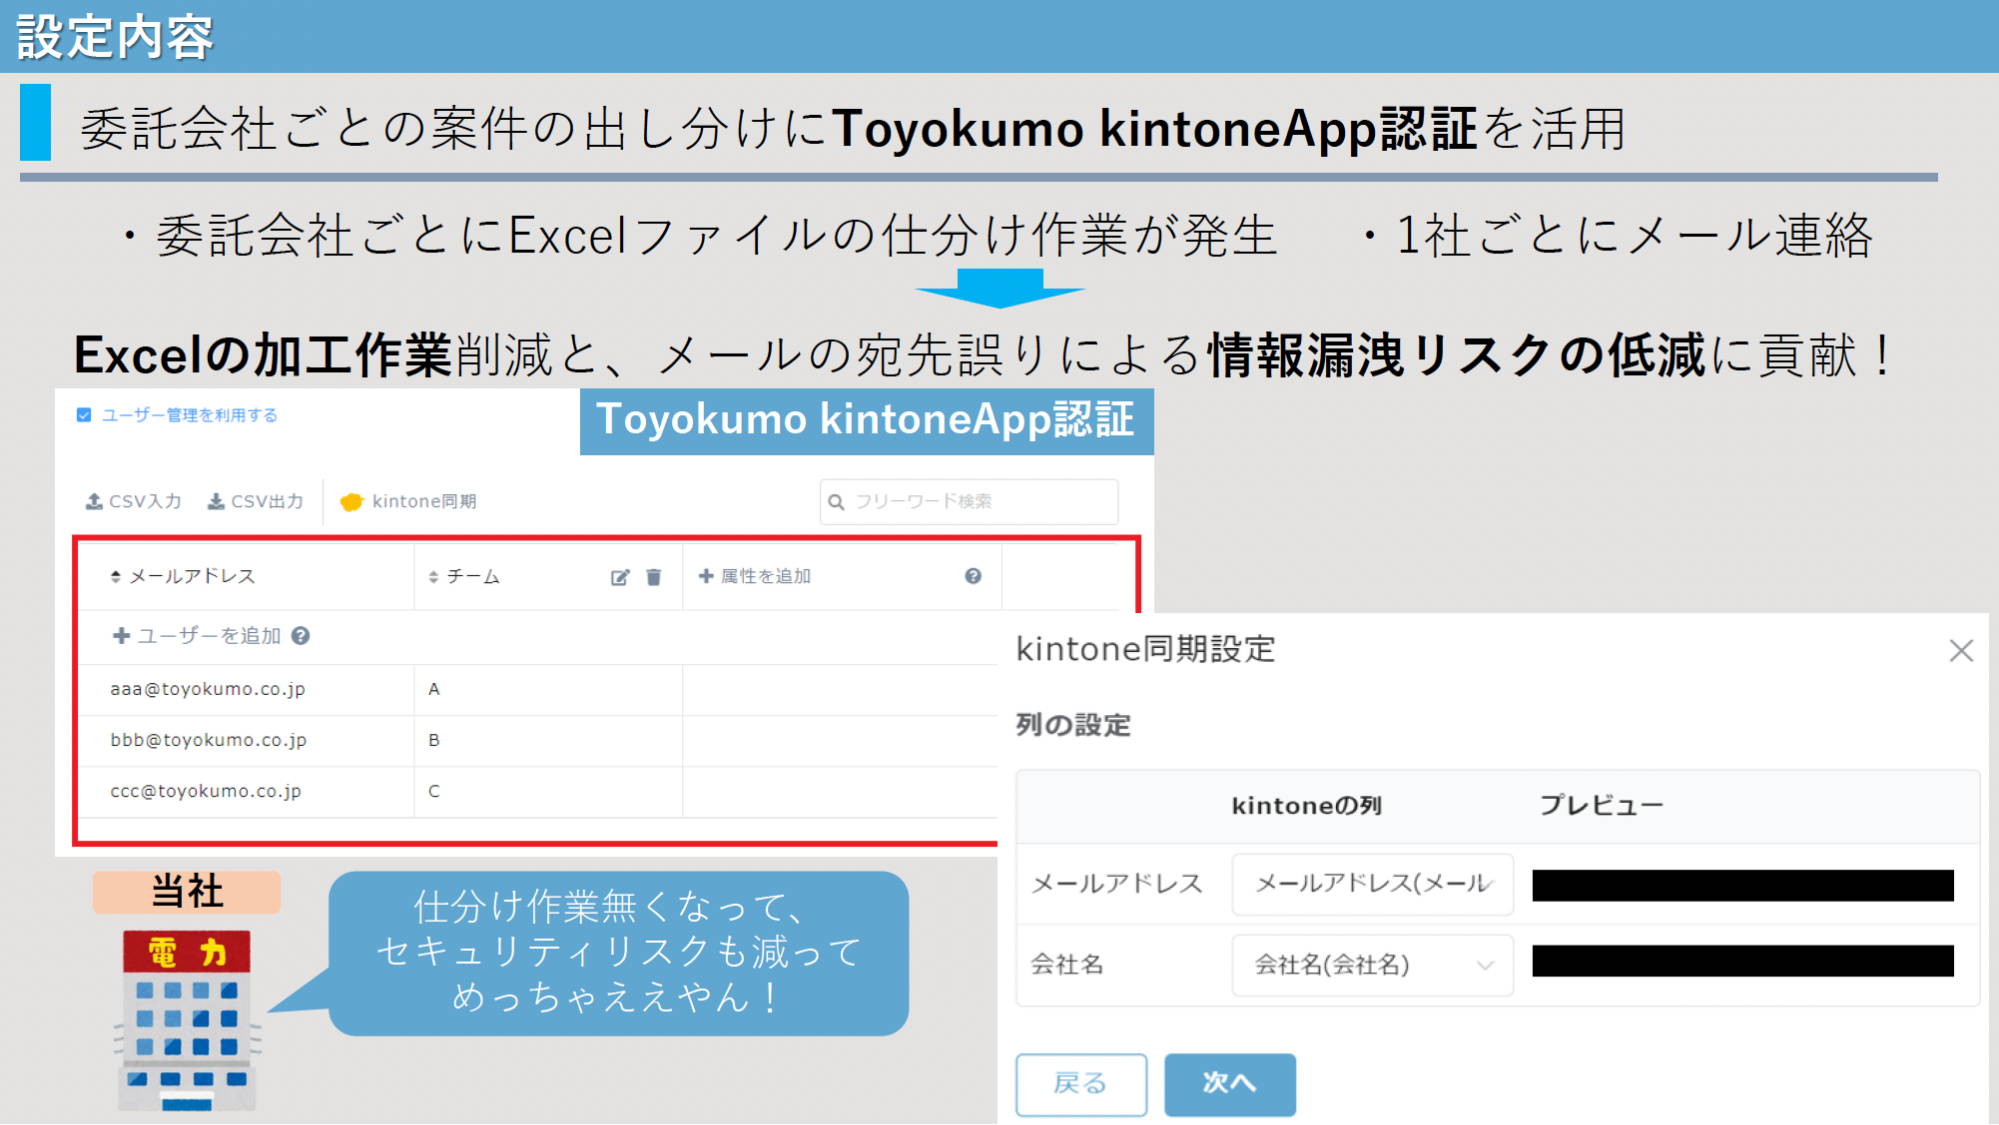The height and width of the screenshot is (1125, 1999).
Task: Open CSV出力 export
Action: click(x=255, y=501)
